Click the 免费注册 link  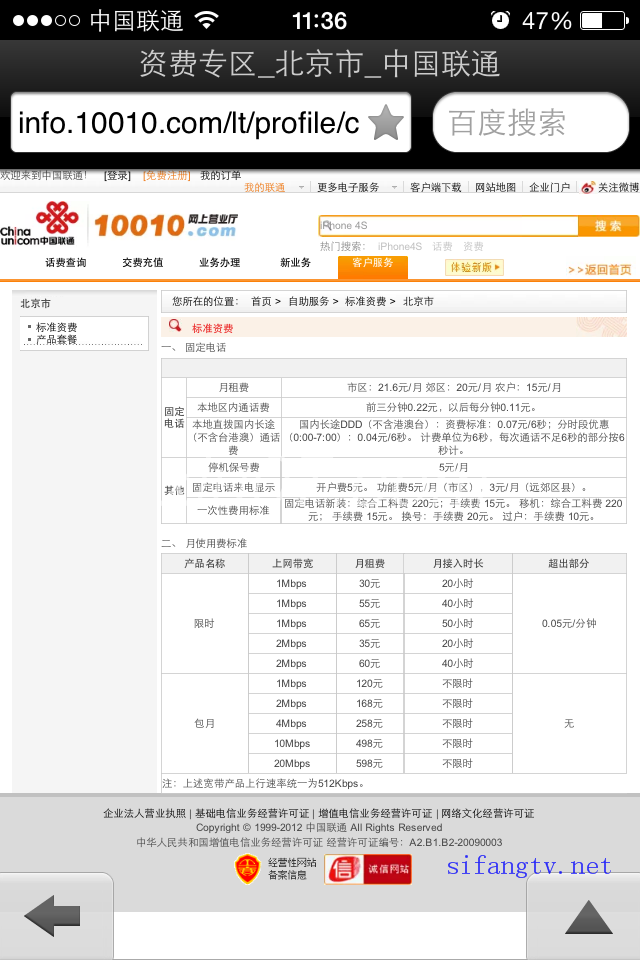[x=167, y=176]
